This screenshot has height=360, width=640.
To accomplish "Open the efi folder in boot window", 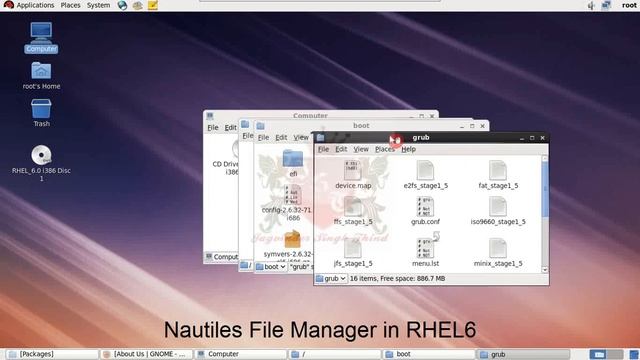I will tap(293, 159).
